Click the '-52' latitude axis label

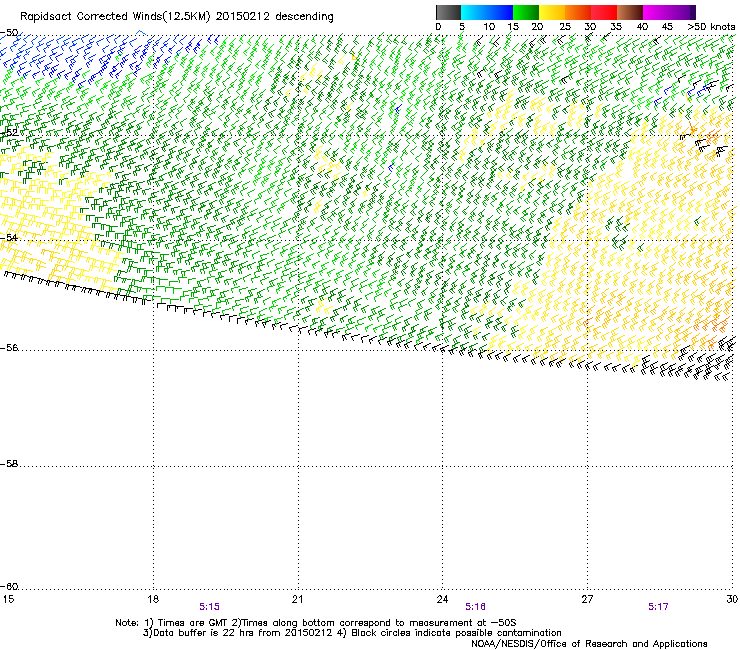9,133
